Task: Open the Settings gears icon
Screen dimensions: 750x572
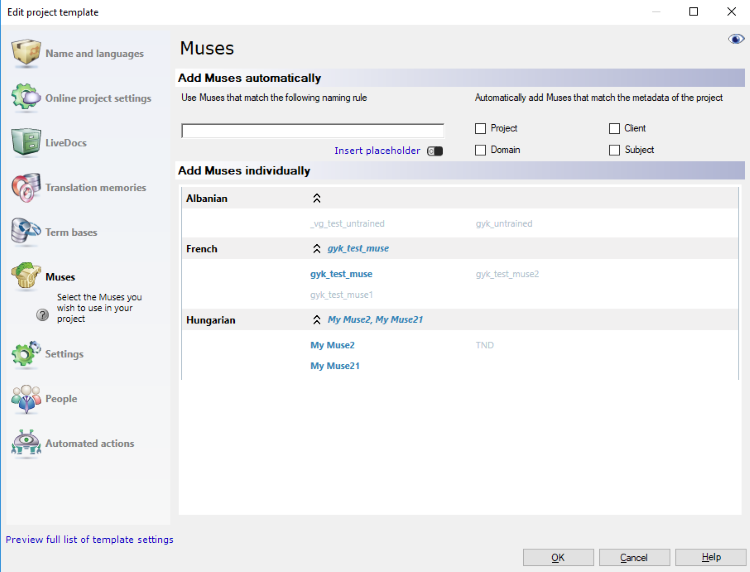Action: point(26,354)
